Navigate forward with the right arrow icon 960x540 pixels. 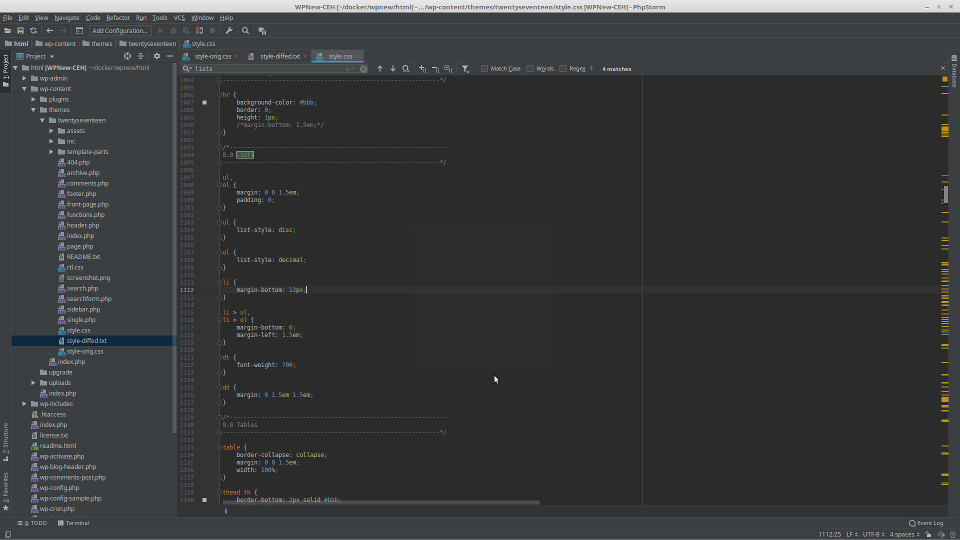(63, 31)
